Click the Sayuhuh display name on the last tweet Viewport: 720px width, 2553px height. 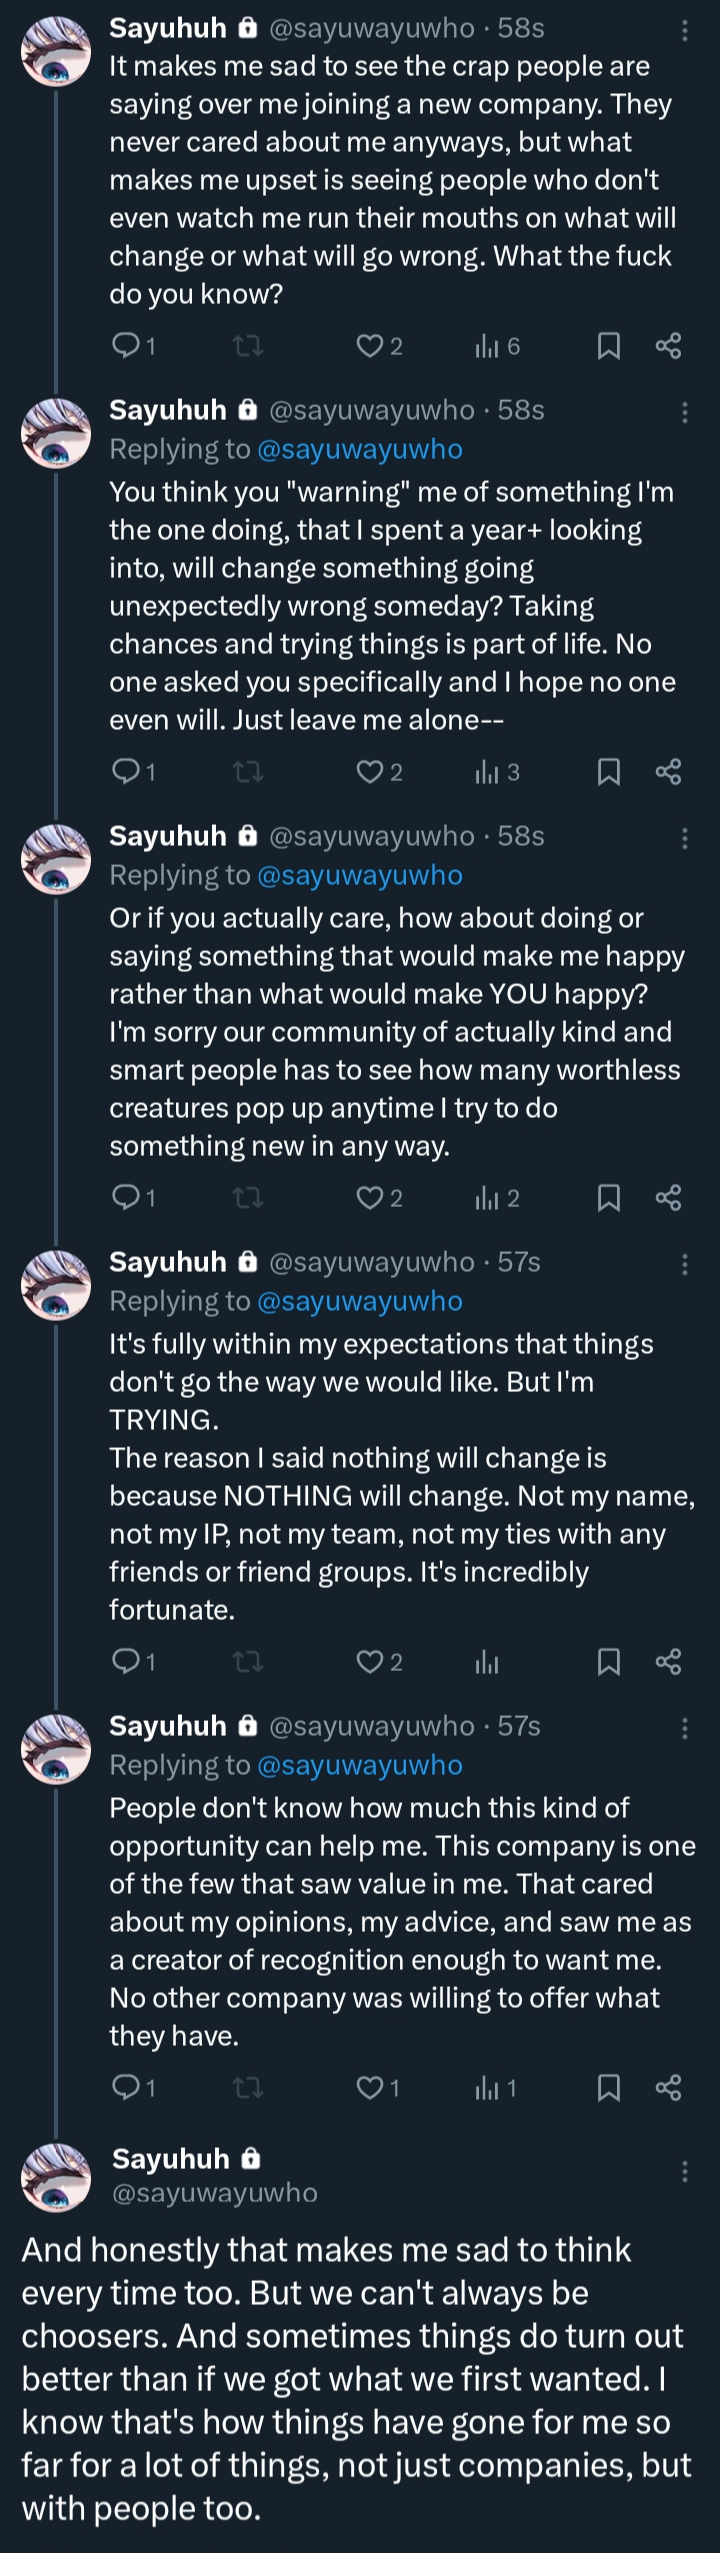coord(171,2159)
